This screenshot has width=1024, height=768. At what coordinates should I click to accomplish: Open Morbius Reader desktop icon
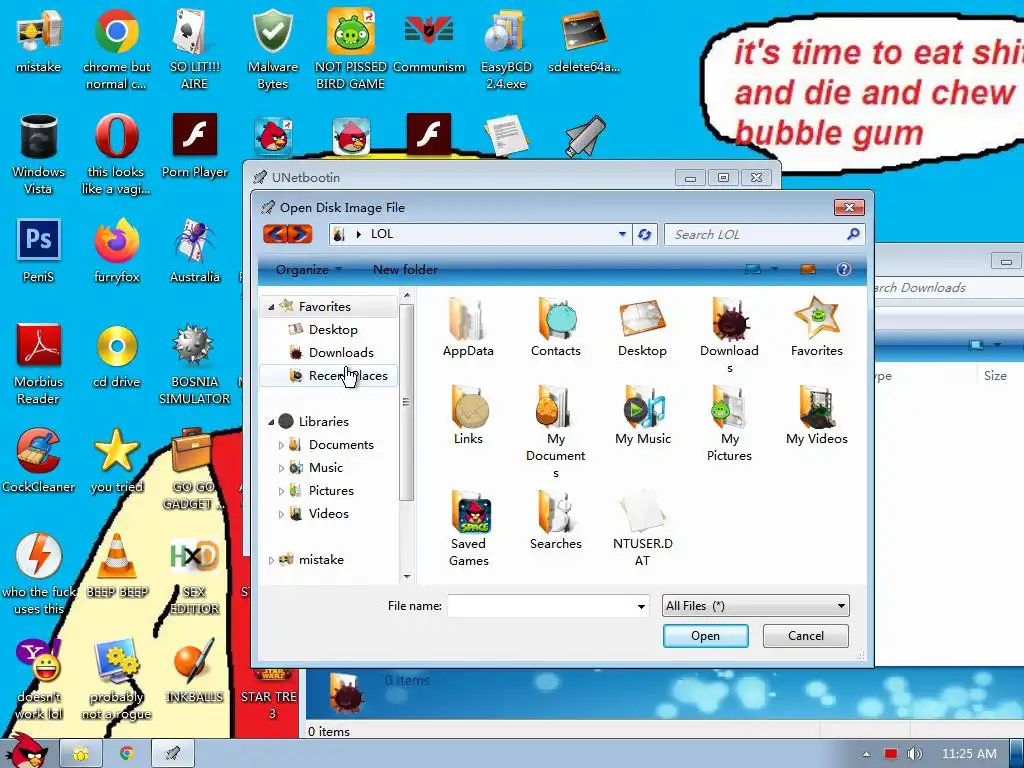click(x=39, y=364)
